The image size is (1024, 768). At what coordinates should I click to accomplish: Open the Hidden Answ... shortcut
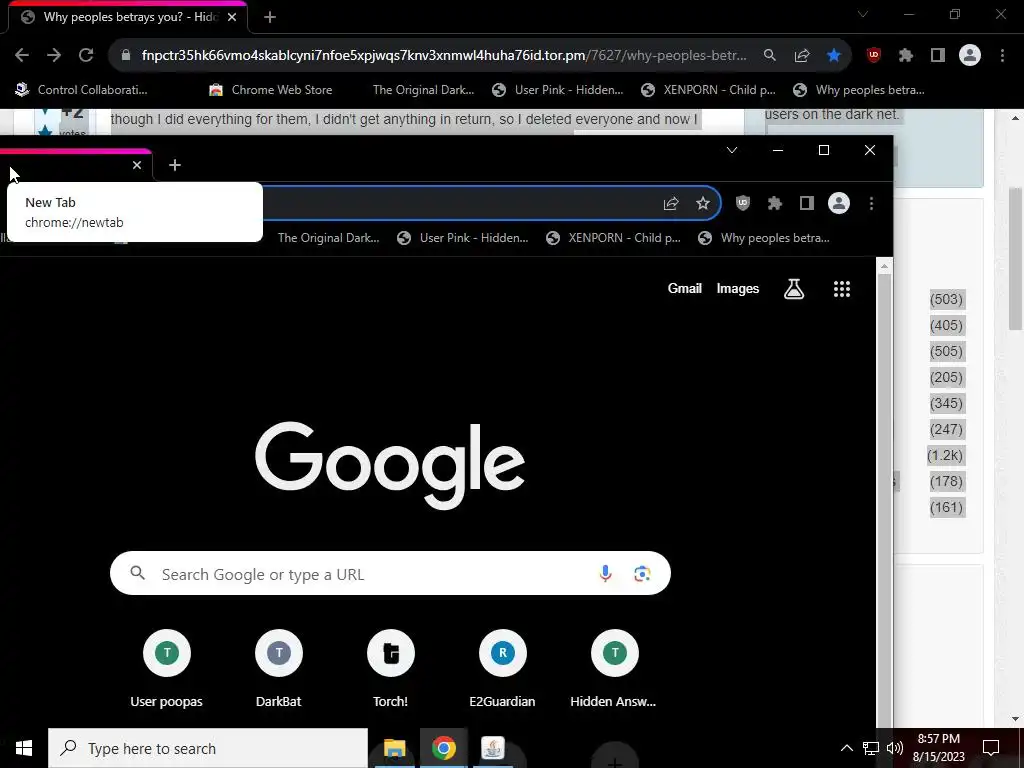(x=614, y=669)
